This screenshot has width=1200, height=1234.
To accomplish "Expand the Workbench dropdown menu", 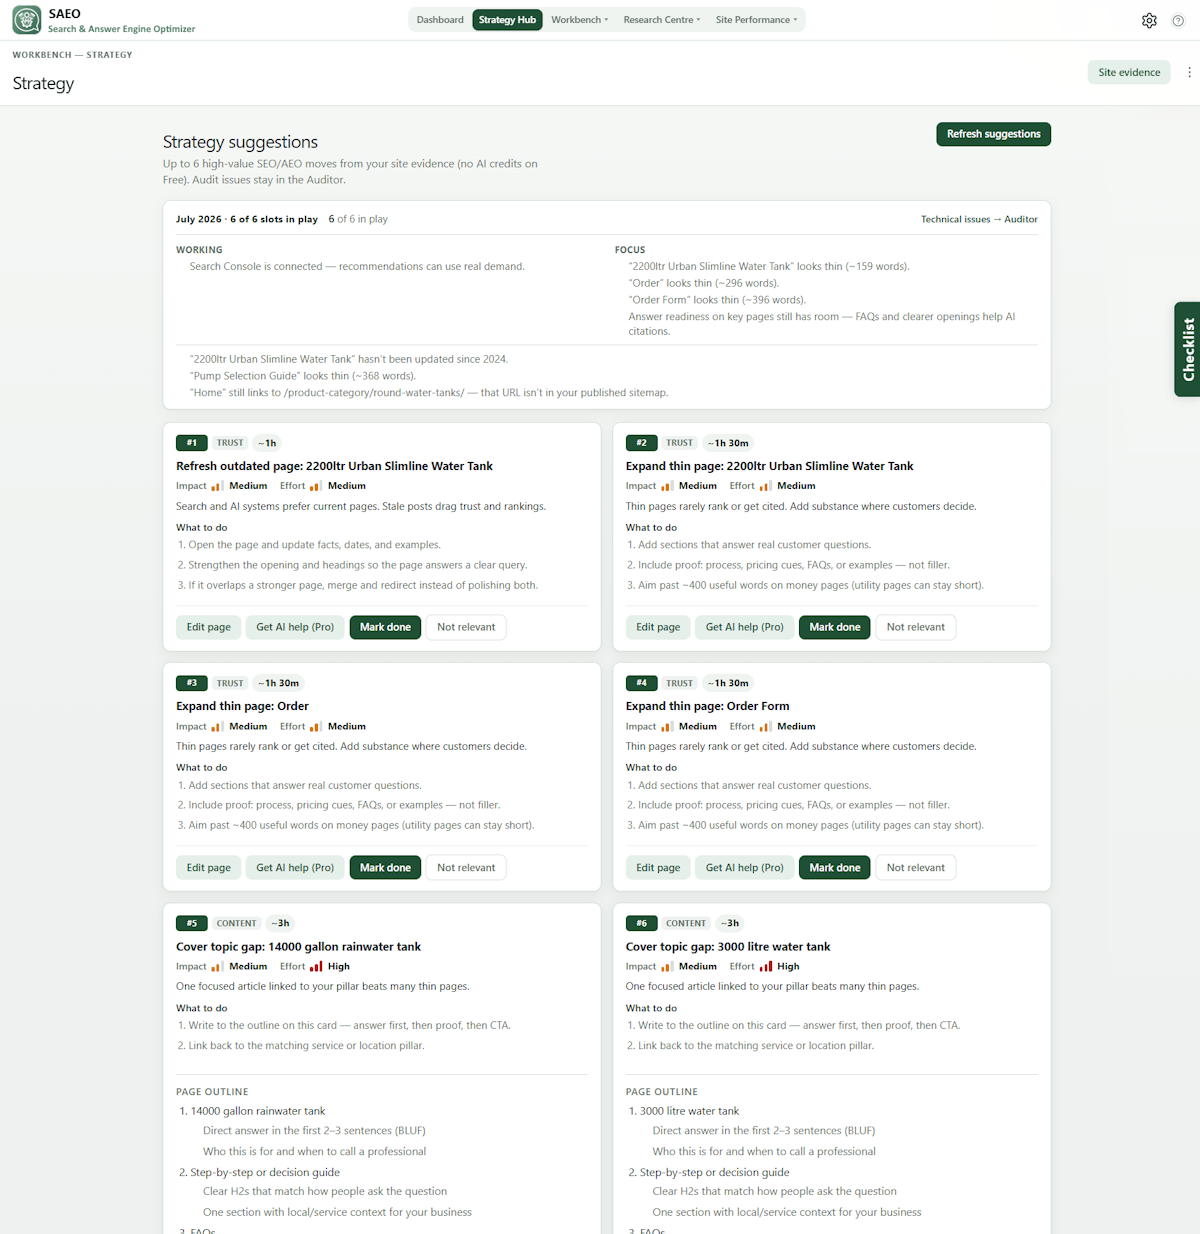I will pyautogui.click(x=579, y=20).
